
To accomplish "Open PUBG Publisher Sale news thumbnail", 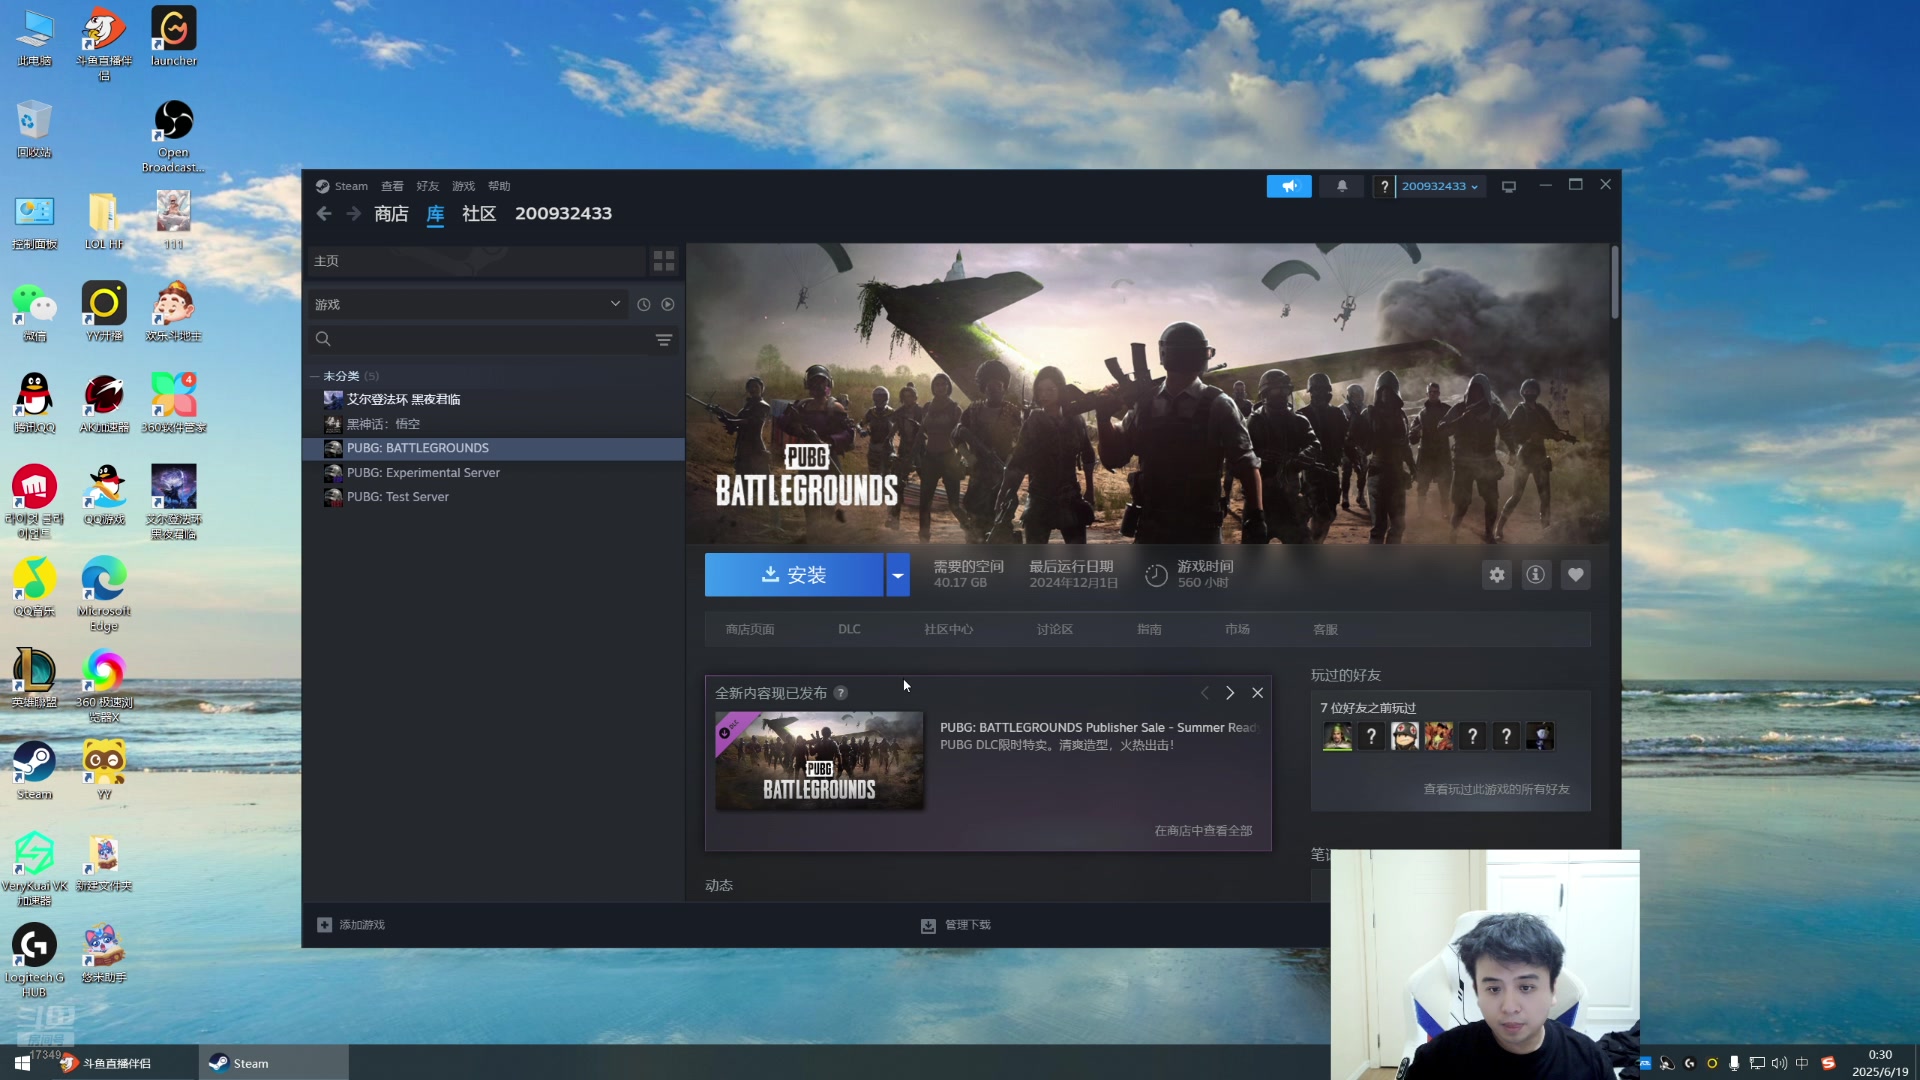I will pyautogui.click(x=819, y=761).
